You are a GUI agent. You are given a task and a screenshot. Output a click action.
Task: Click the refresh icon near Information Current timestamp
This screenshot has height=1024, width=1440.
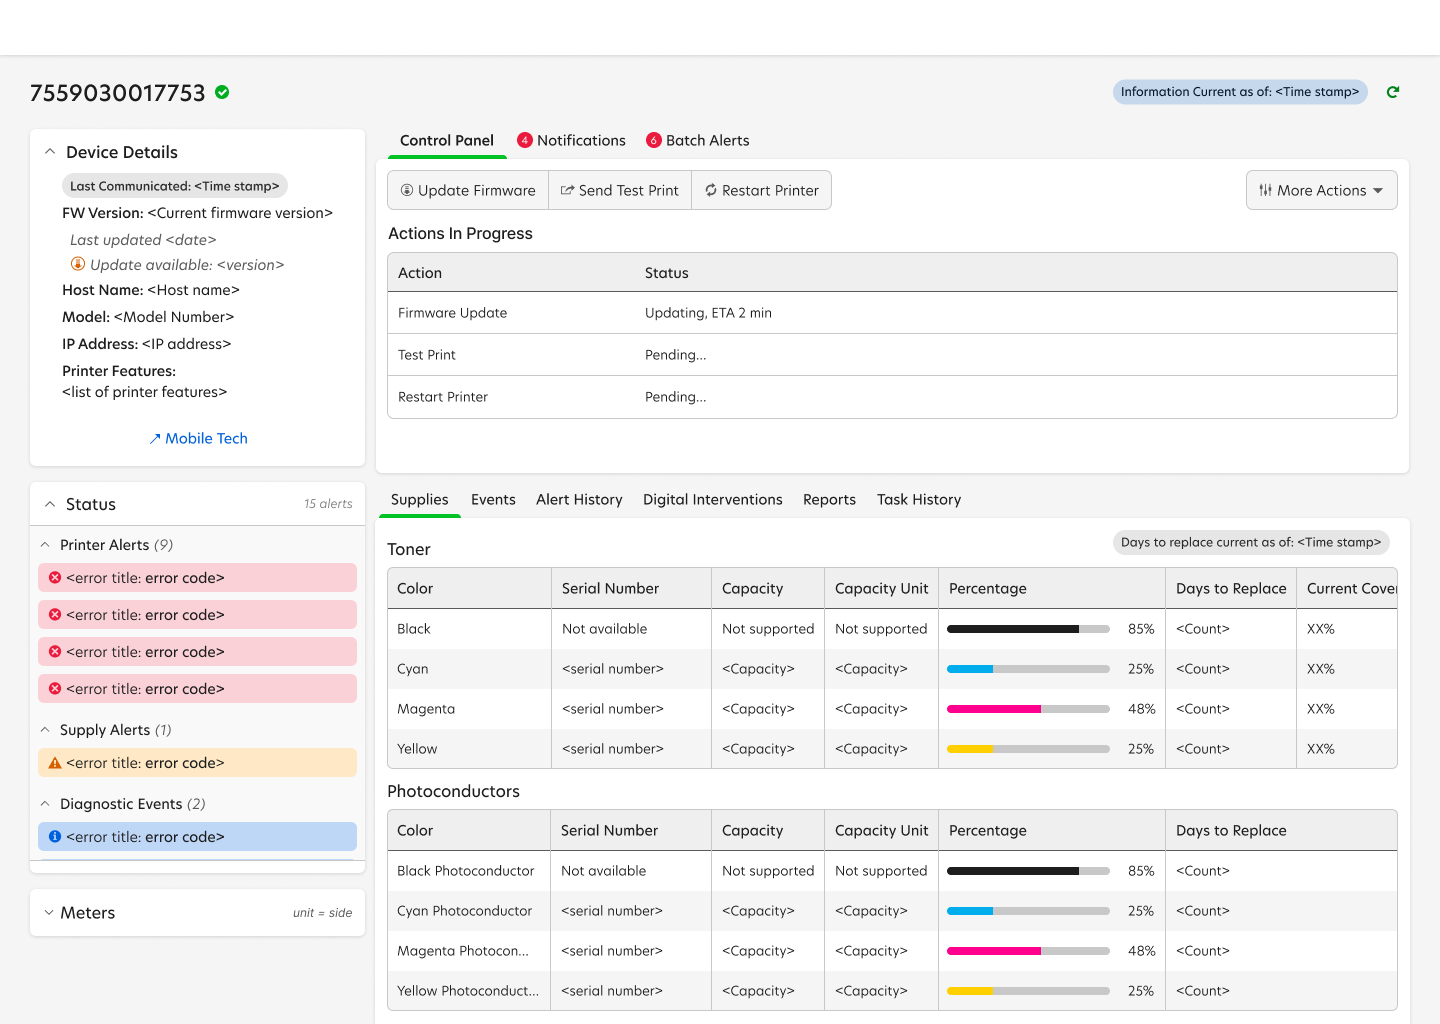pyautogui.click(x=1393, y=91)
